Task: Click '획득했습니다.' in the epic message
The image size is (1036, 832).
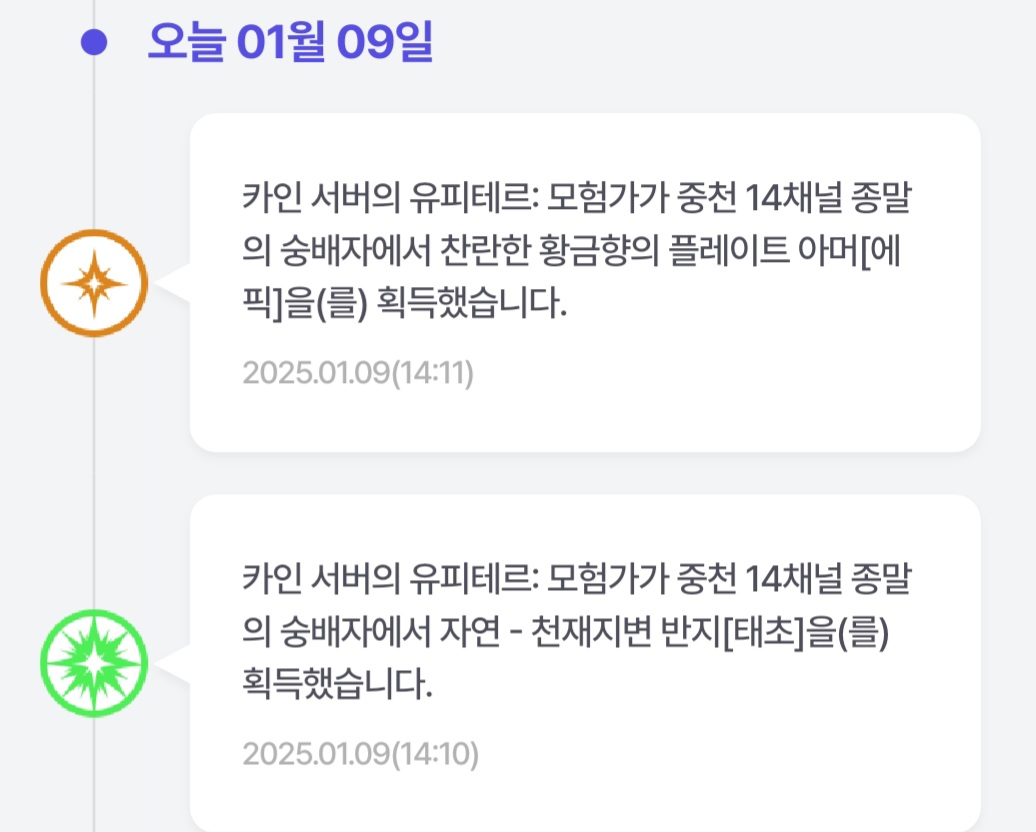Action: [472, 304]
